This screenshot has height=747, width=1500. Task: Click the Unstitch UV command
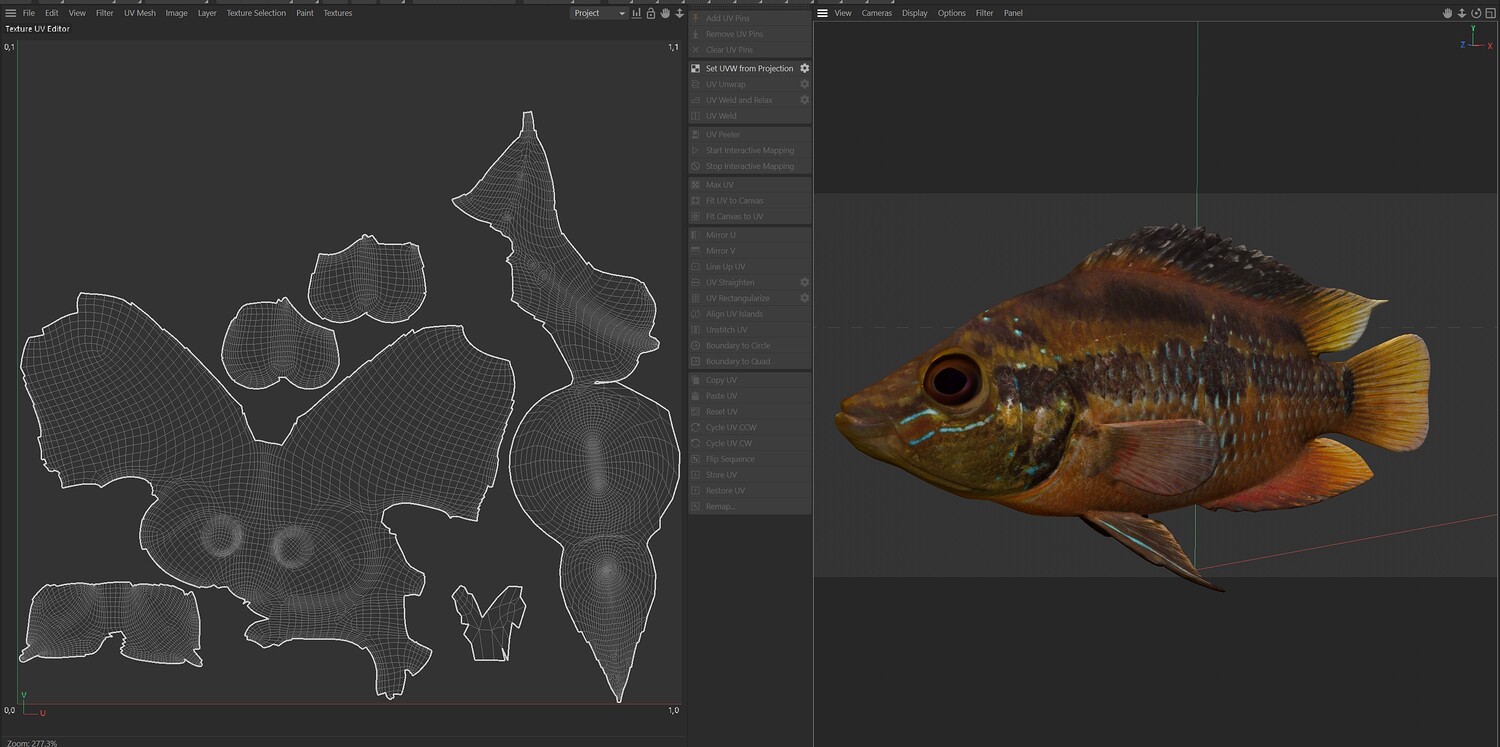coord(750,330)
